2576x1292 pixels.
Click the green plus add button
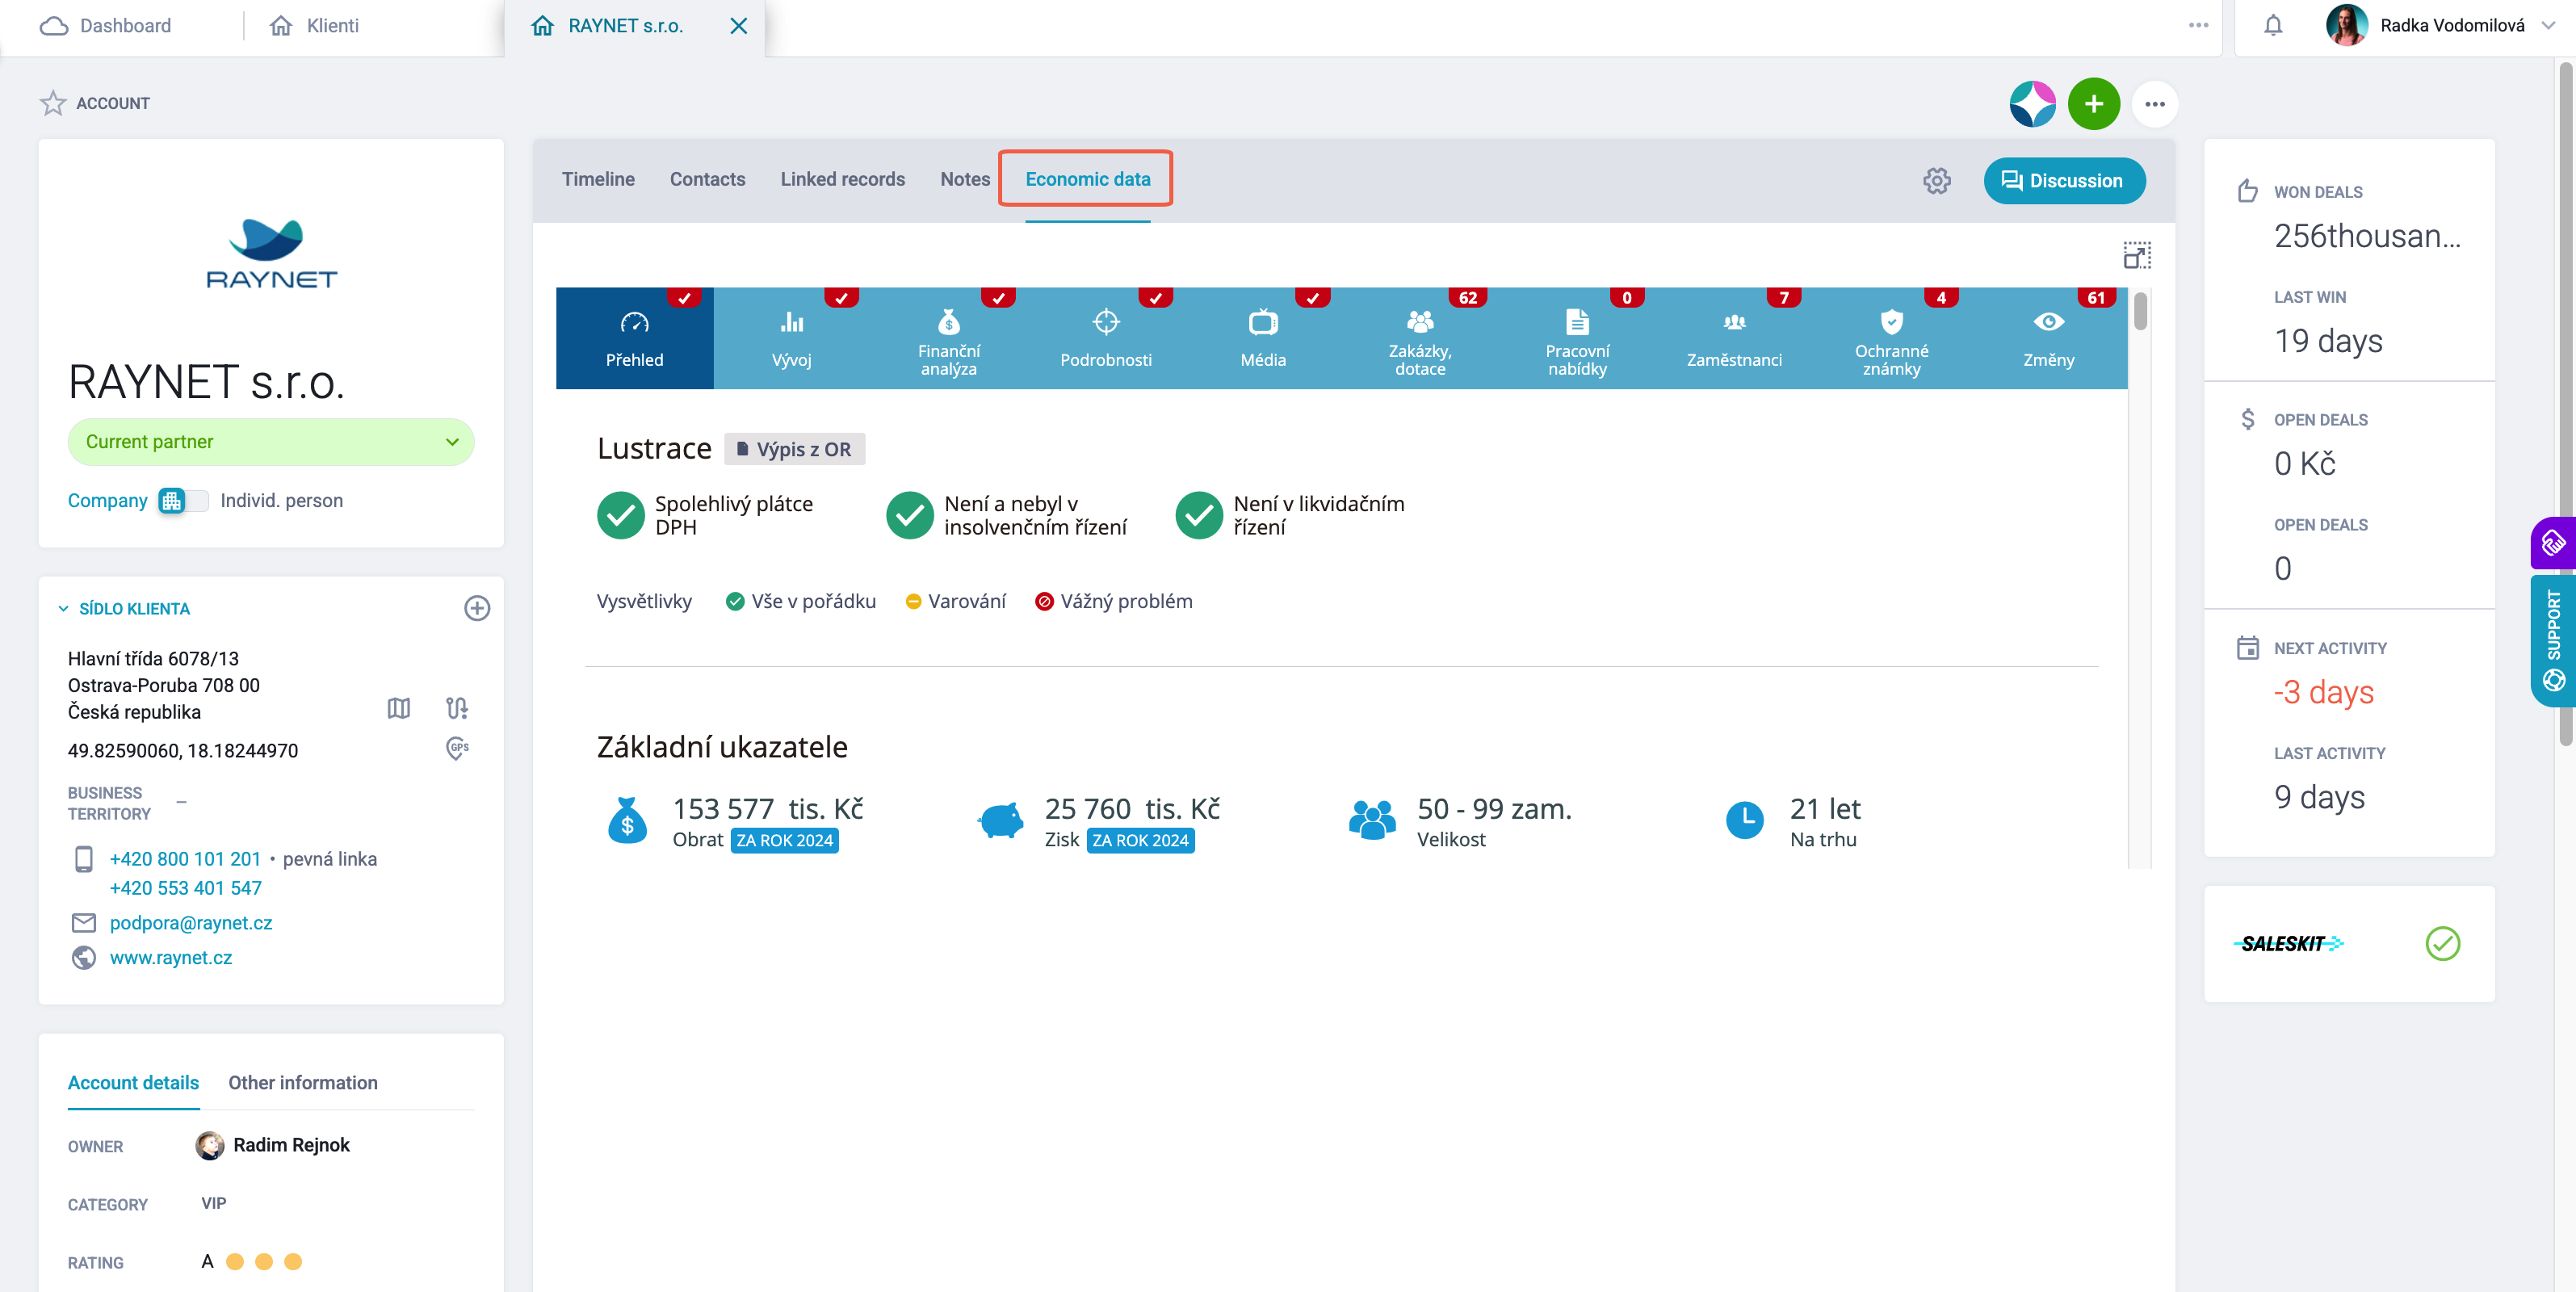(x=2093, y=104)
